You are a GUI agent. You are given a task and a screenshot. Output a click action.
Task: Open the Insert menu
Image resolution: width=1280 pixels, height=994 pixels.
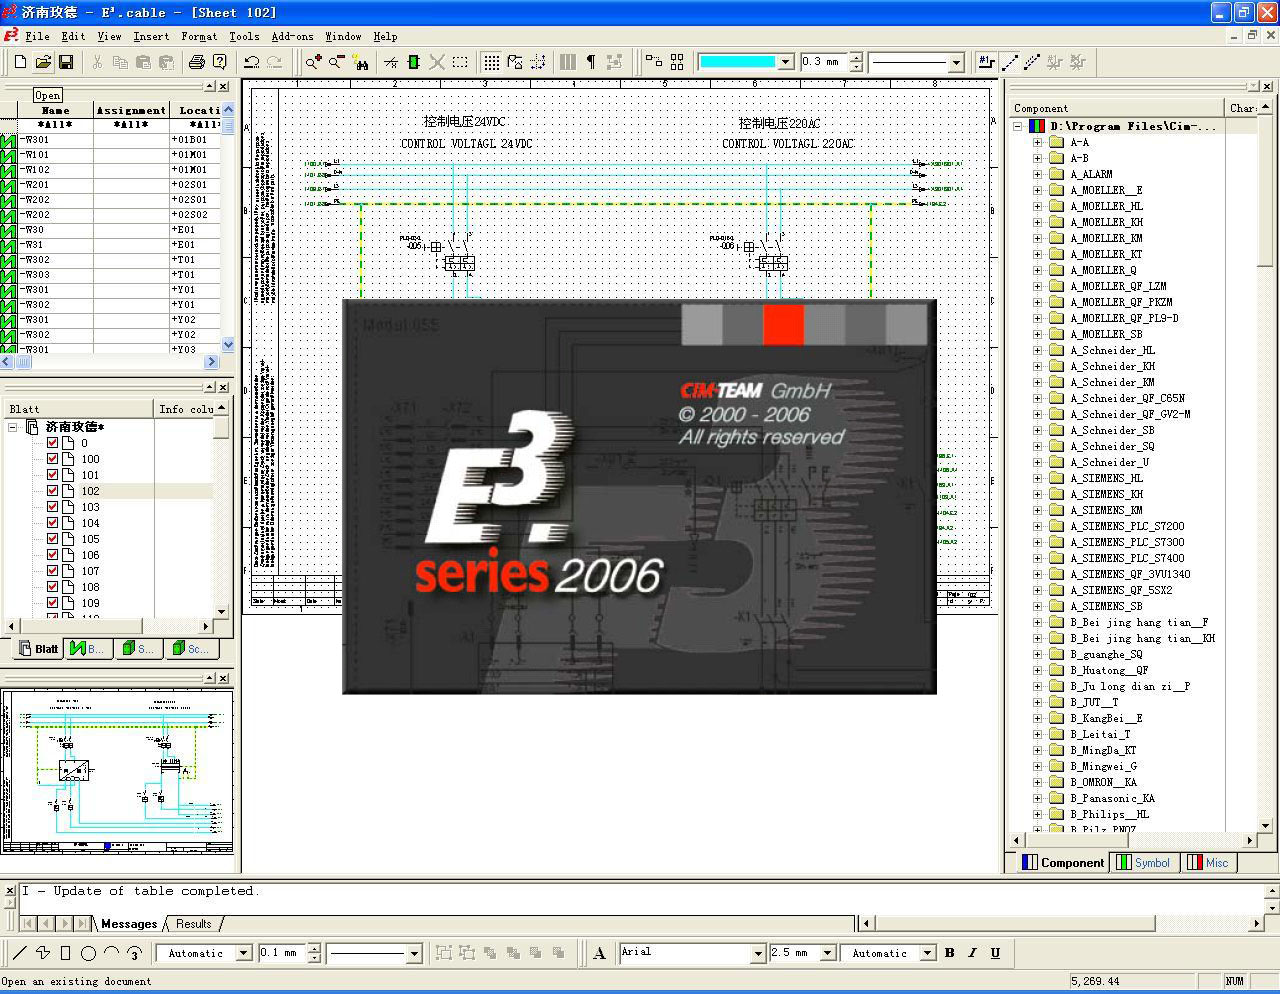[x=151, y=36]
